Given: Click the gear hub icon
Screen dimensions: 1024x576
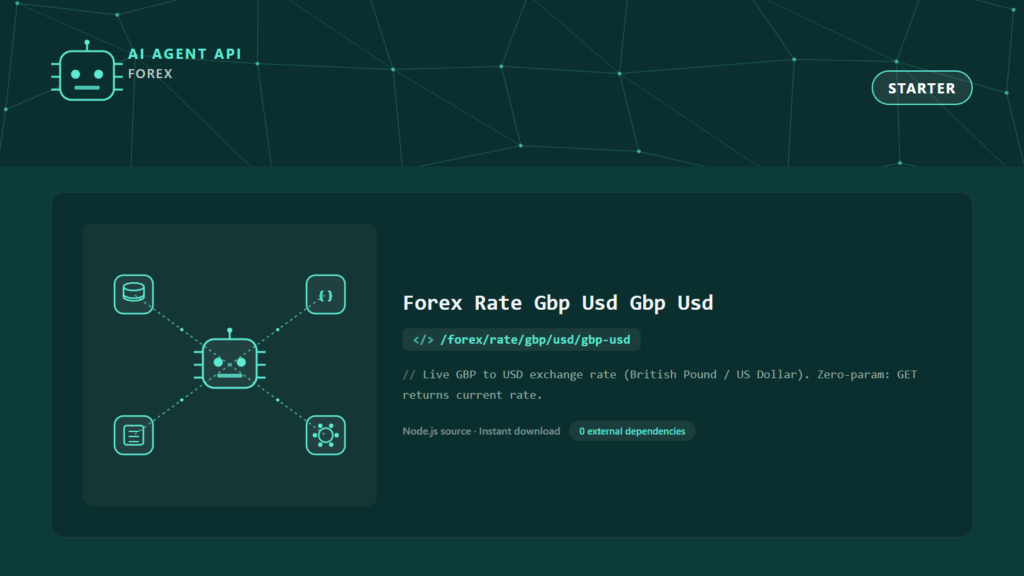Looking at the screenshot, I should (x=325, y=435).
